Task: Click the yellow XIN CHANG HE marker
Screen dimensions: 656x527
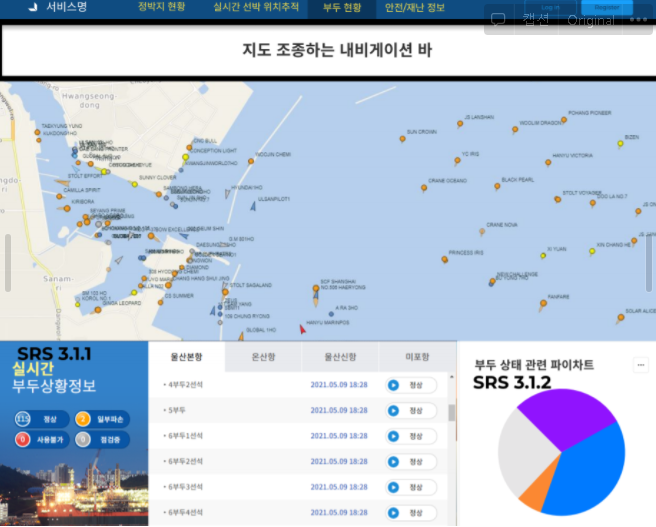Action: pyautogui.click(x=592, y=251)
